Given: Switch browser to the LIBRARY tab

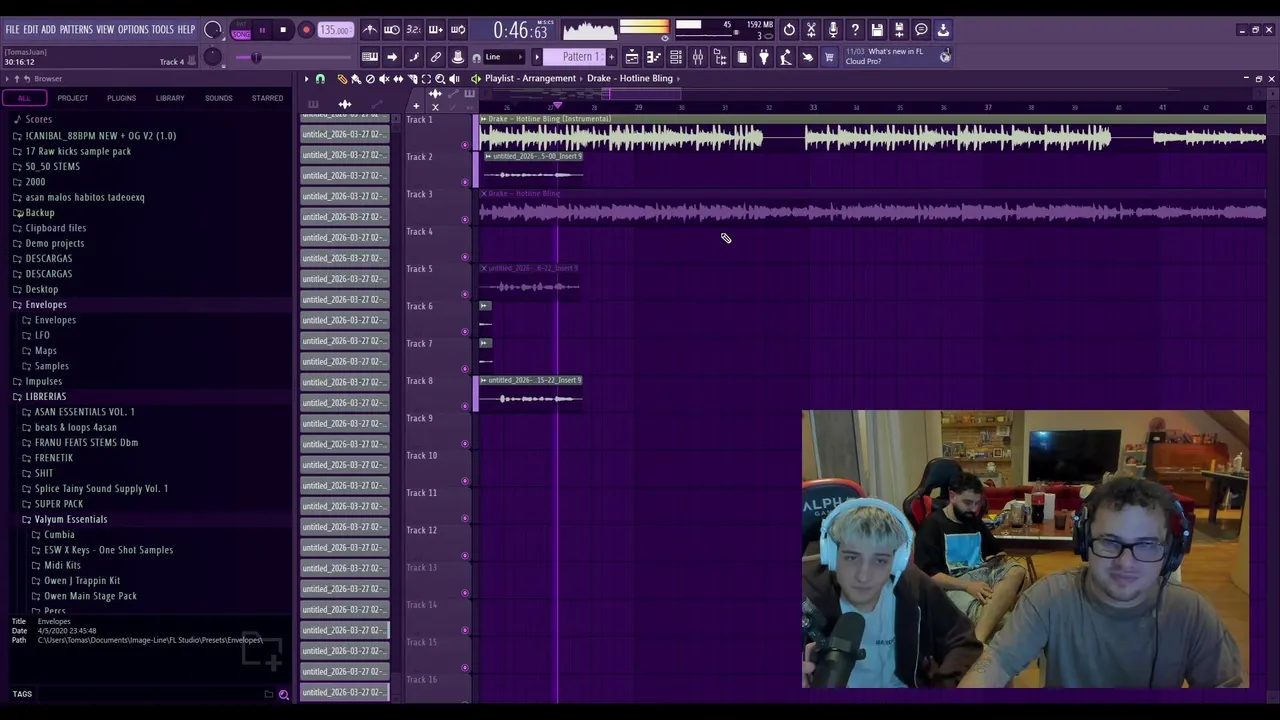Looking at the screenshot, I should coord(170,98).
